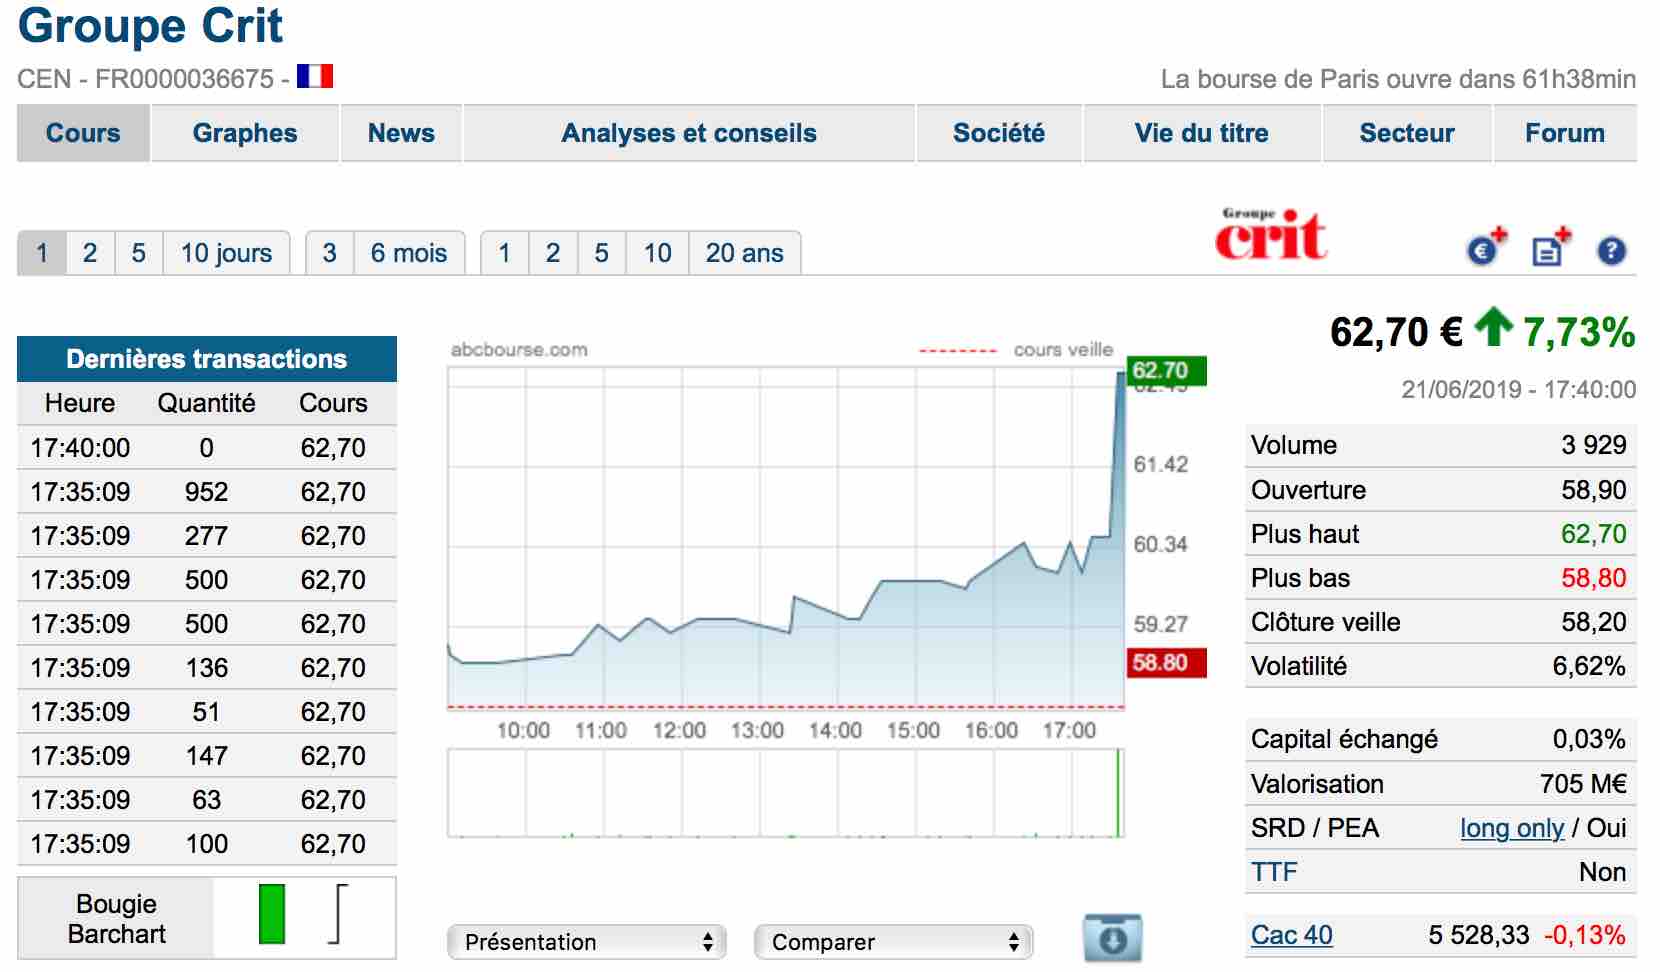Screen dimensions: 1660x972
Task: Switch to the Graphes tab
Action: tap(245, 133)
